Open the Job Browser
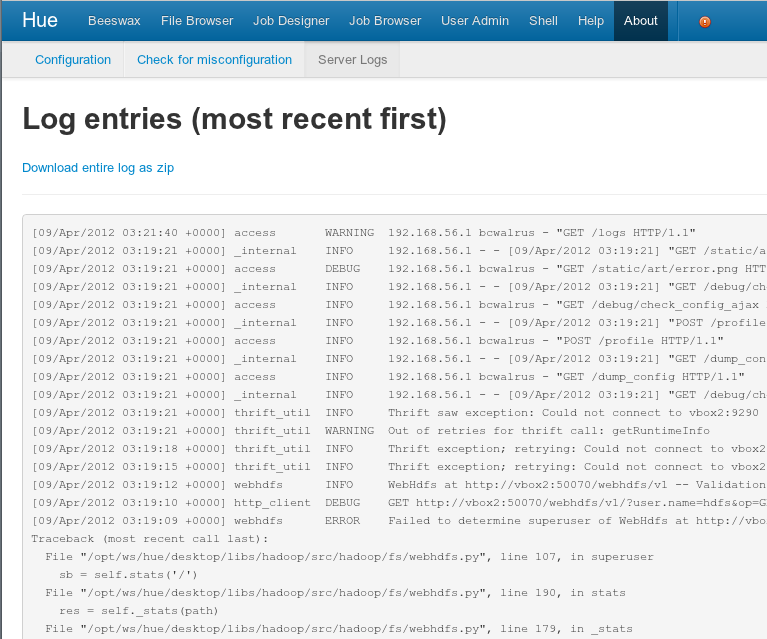The height and width of the screenshot is (639, 767). [385, 21]
